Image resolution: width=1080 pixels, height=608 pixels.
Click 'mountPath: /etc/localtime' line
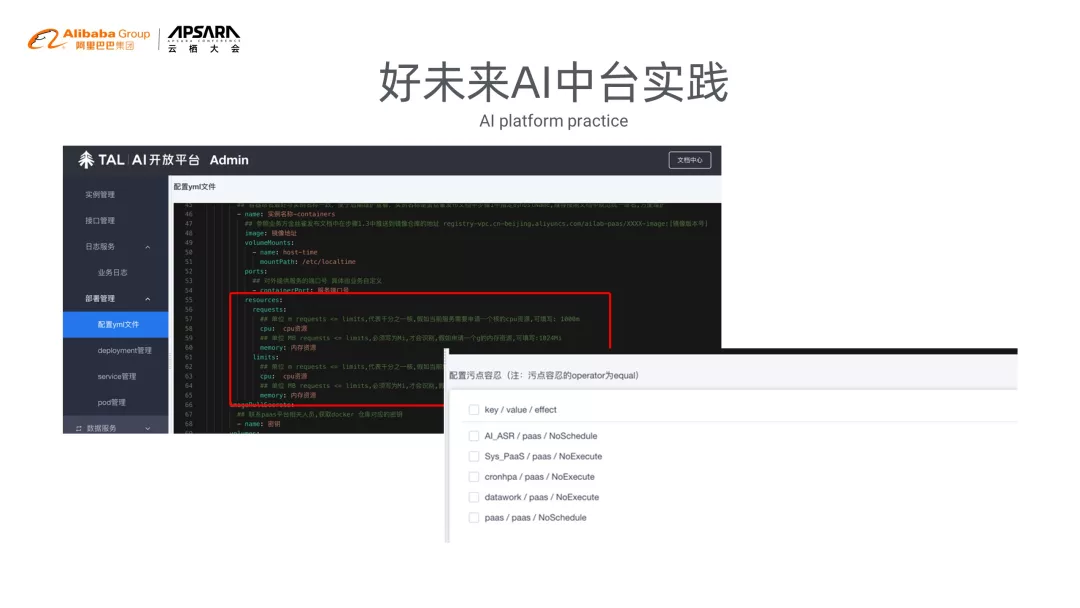coord(308,262)
